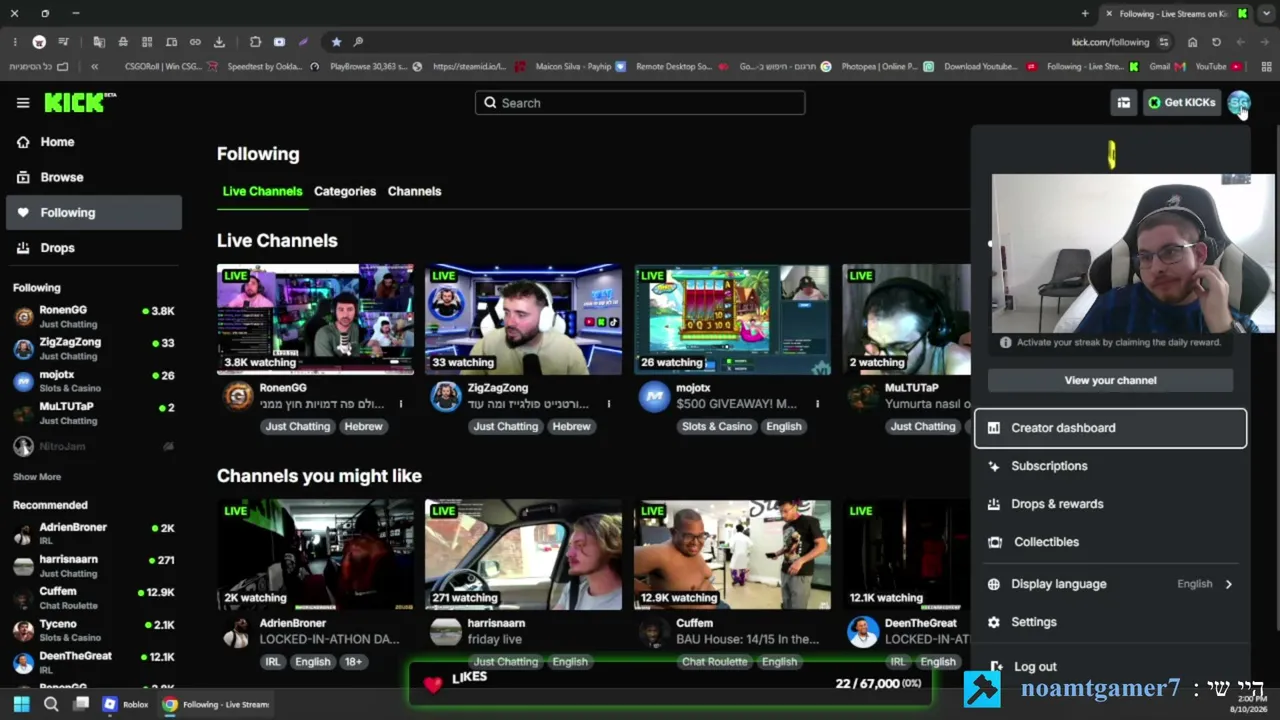Open harrisnaarn stream thumbnail

[523, 555]
